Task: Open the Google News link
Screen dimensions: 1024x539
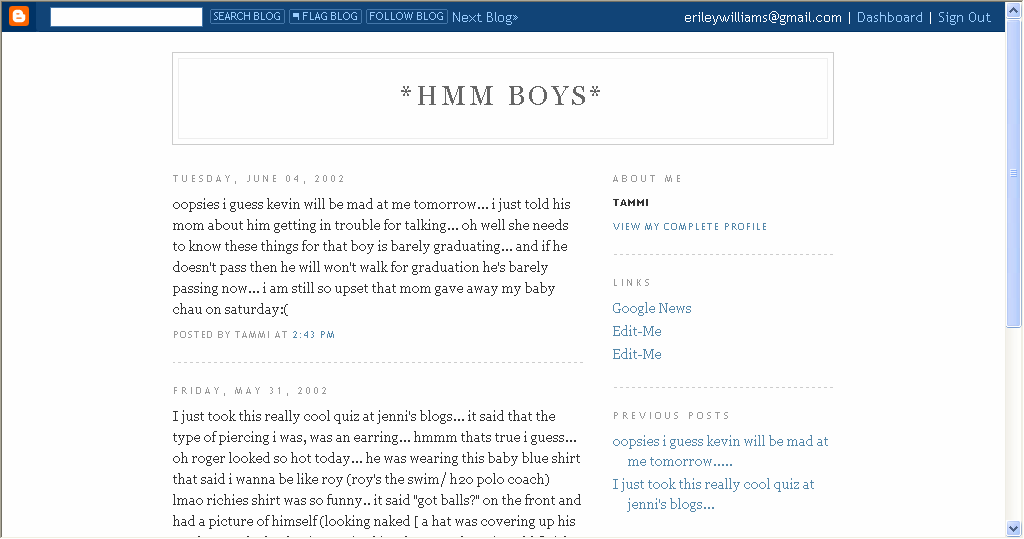Action: tap(652, 308)
